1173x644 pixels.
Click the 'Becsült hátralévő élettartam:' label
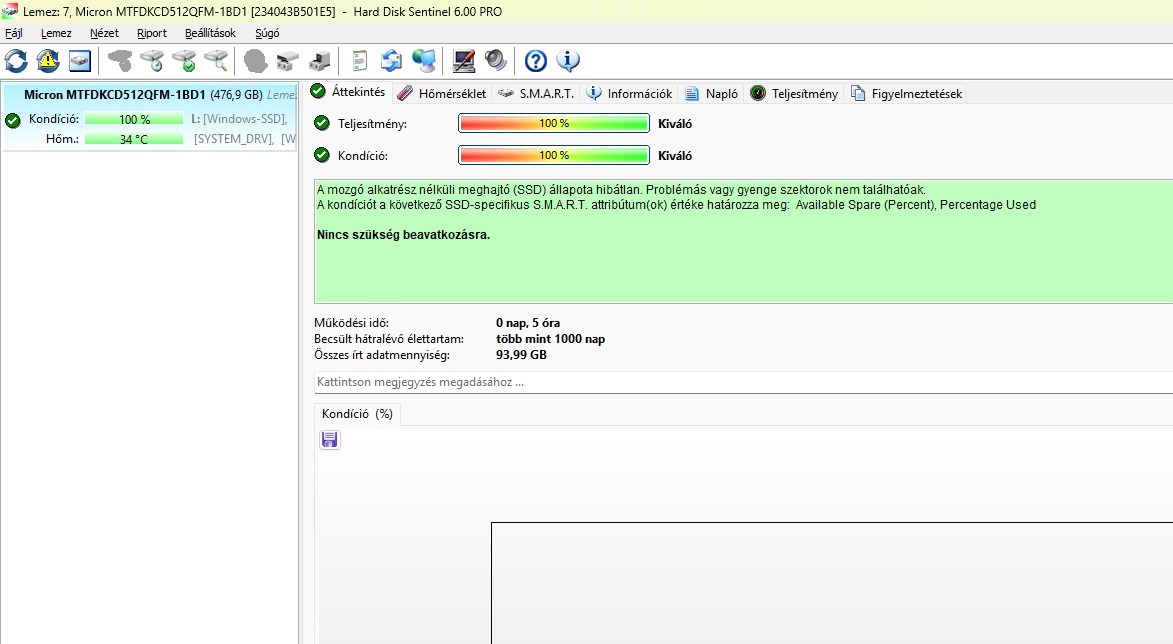click(x=388, y=339)
